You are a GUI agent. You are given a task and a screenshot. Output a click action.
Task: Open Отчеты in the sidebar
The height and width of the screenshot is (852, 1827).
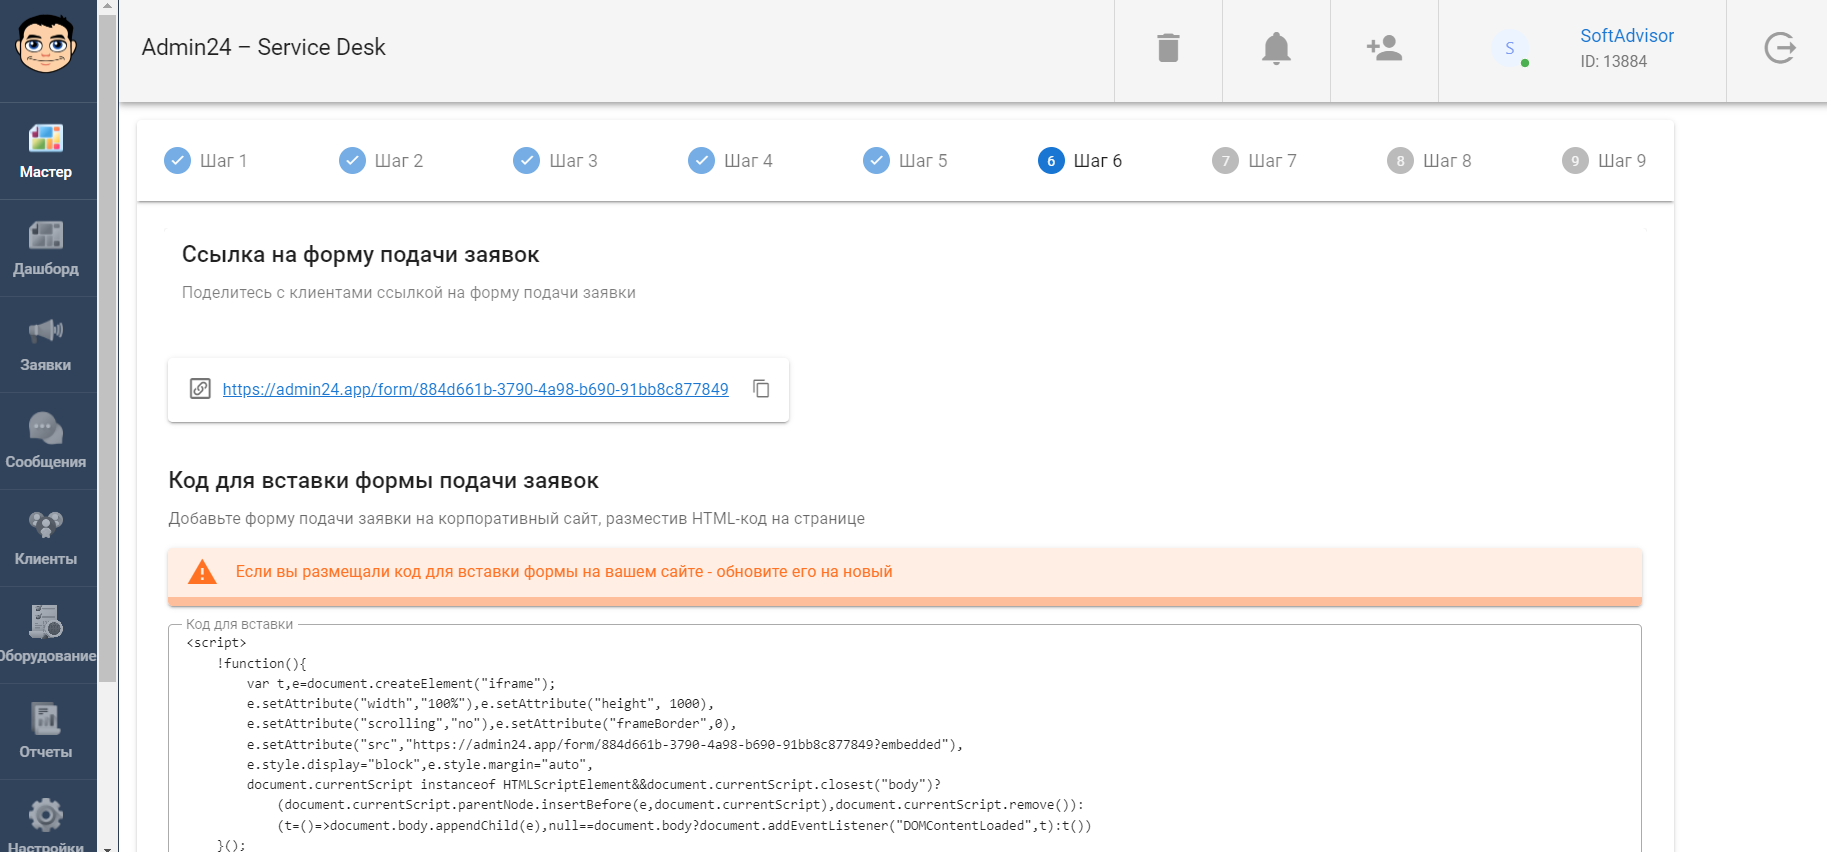point(46,732)
